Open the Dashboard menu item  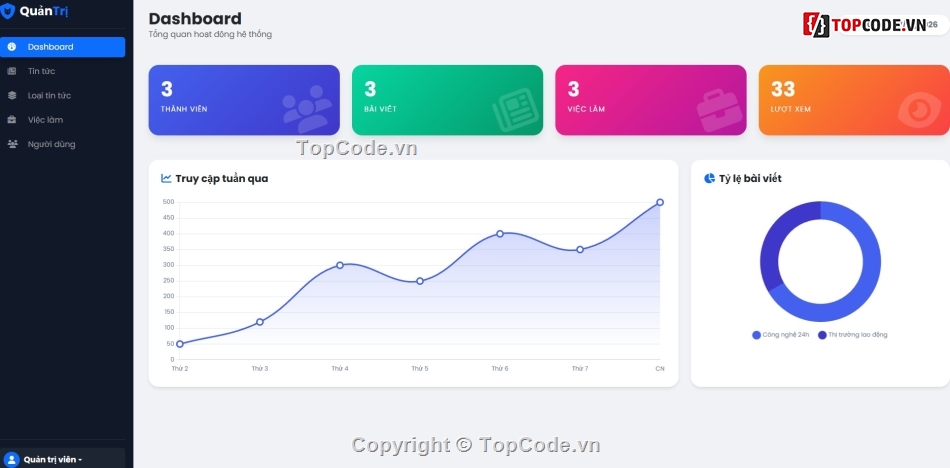pos(63,47)
